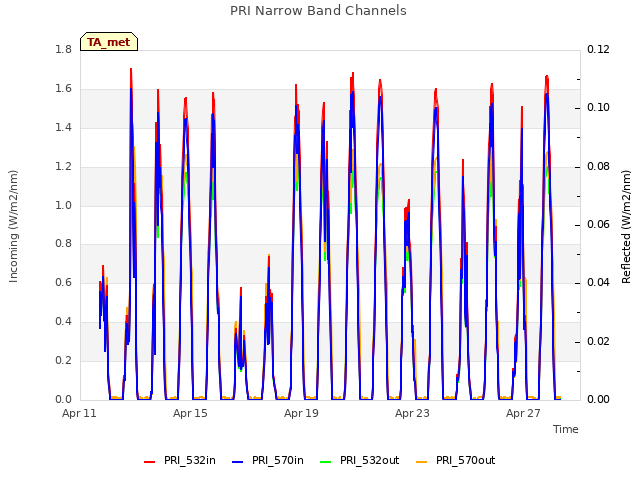
Task: Click the Apr 15 date tick label
Action: (x=190, y=413)
